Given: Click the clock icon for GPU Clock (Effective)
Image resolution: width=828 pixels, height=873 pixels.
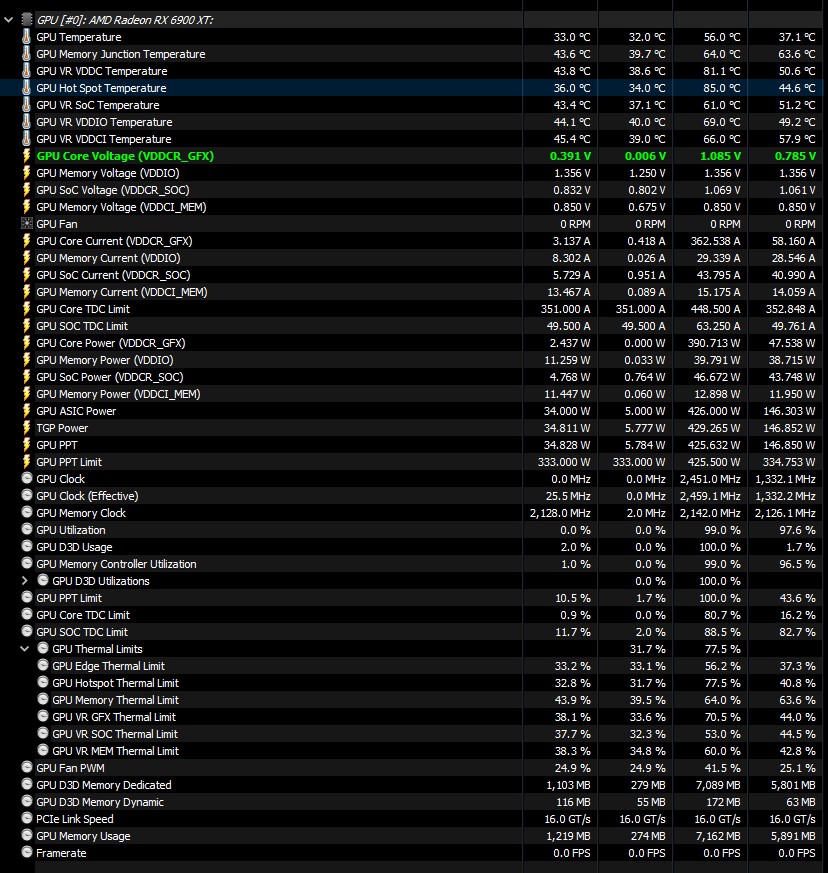Looking at the screenshot, I should (27, 495).
